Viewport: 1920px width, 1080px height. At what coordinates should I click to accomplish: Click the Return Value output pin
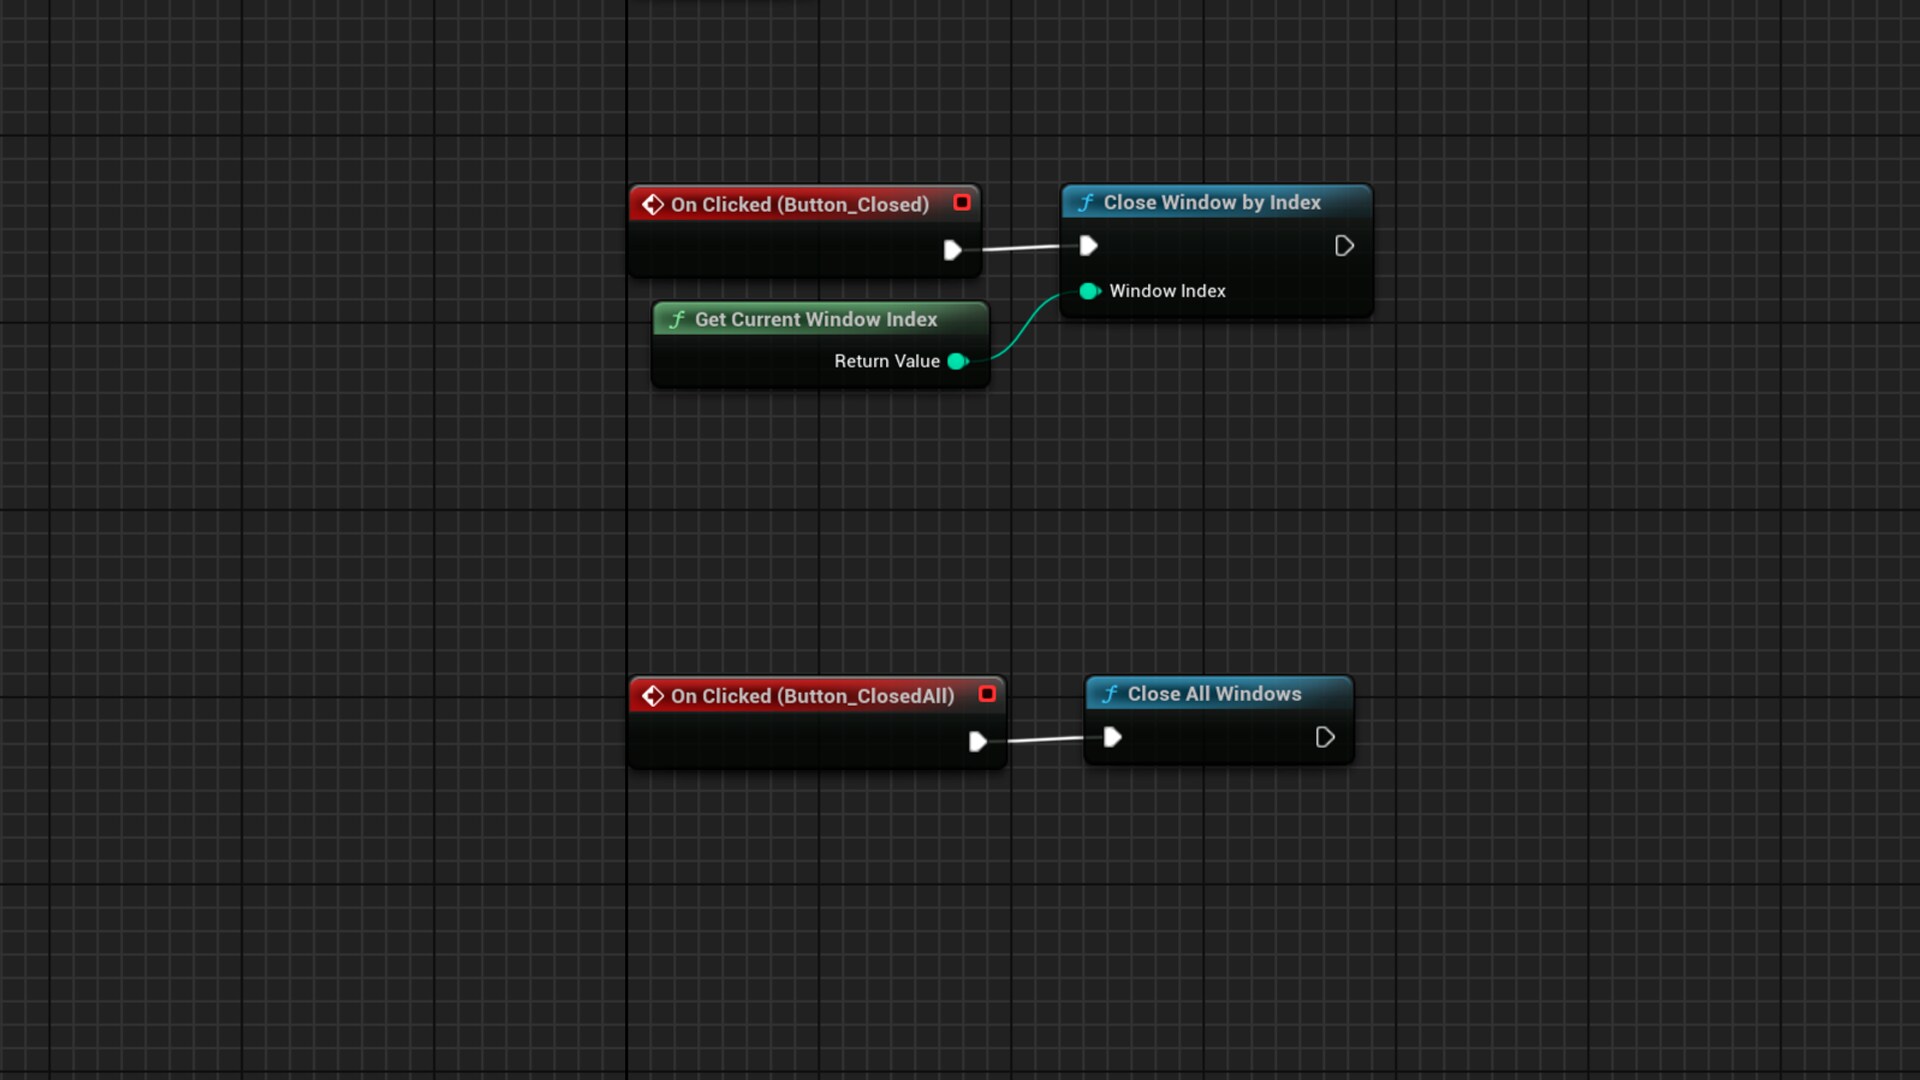coord(957,361)
